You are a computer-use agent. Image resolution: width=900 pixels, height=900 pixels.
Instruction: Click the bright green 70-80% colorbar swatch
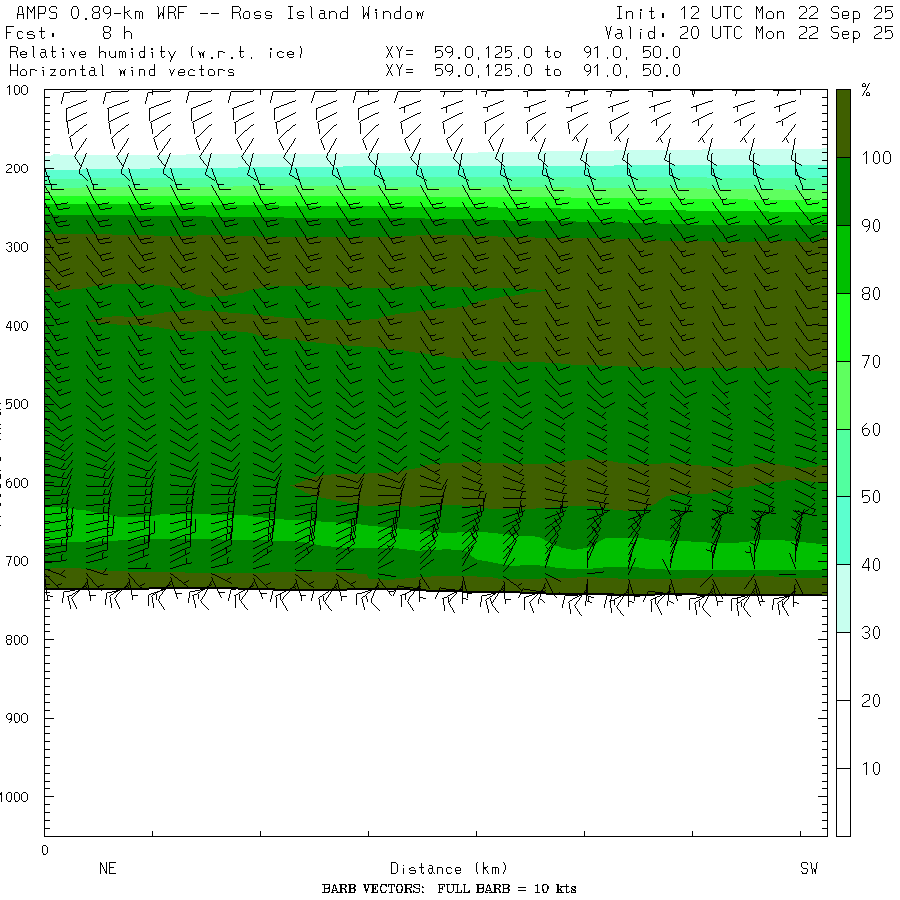coord(843,327)
